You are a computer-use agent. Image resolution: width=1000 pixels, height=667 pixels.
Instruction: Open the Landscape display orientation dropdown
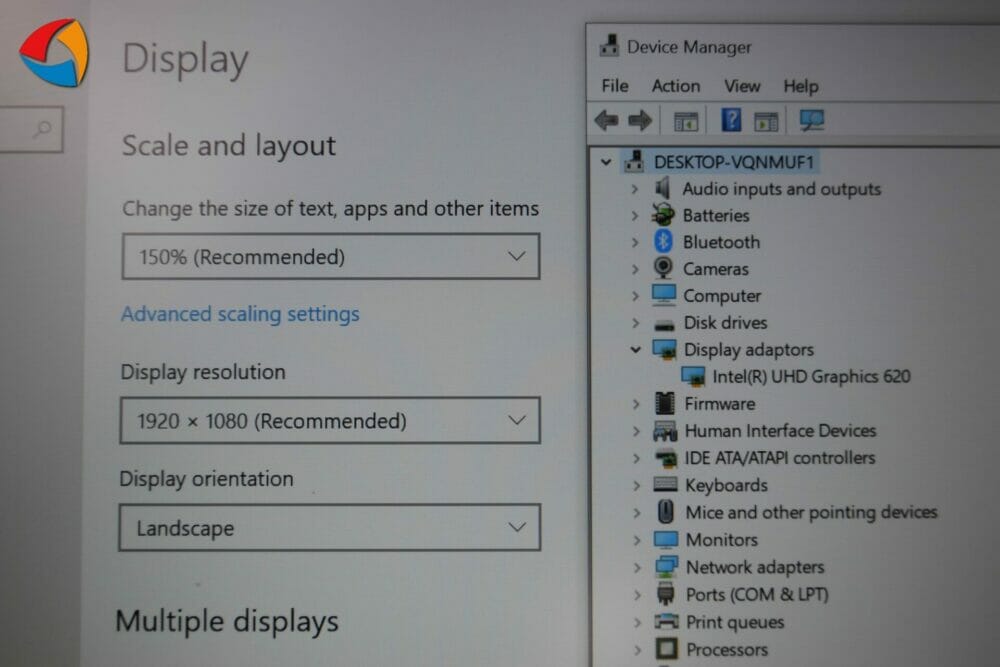[x=329, y=527]
